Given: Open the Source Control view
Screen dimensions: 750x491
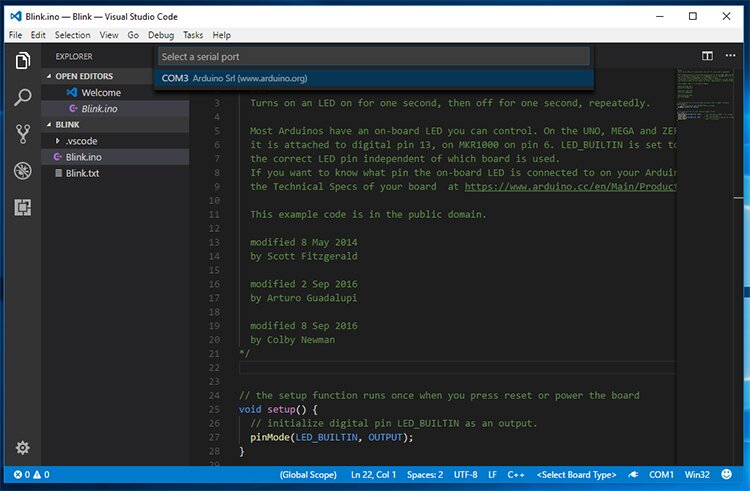Looking at the screenshot, I should coord(22,134).
